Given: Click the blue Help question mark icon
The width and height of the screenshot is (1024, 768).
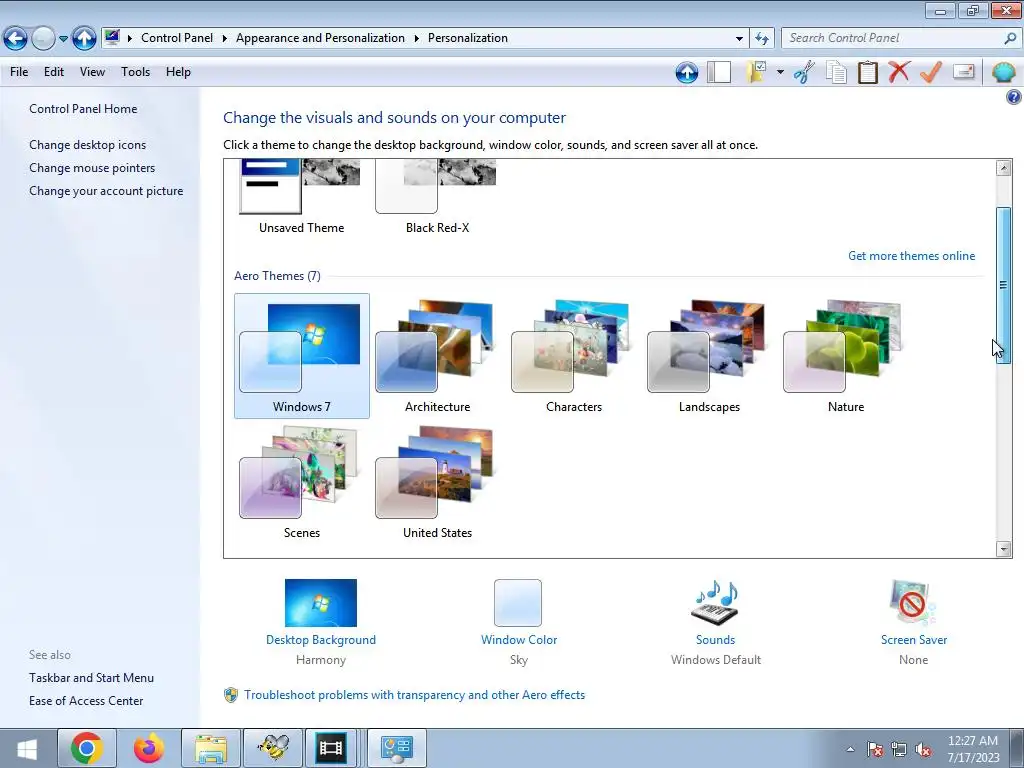Looking at the screenshot, I should click(x=1013, y=97).
